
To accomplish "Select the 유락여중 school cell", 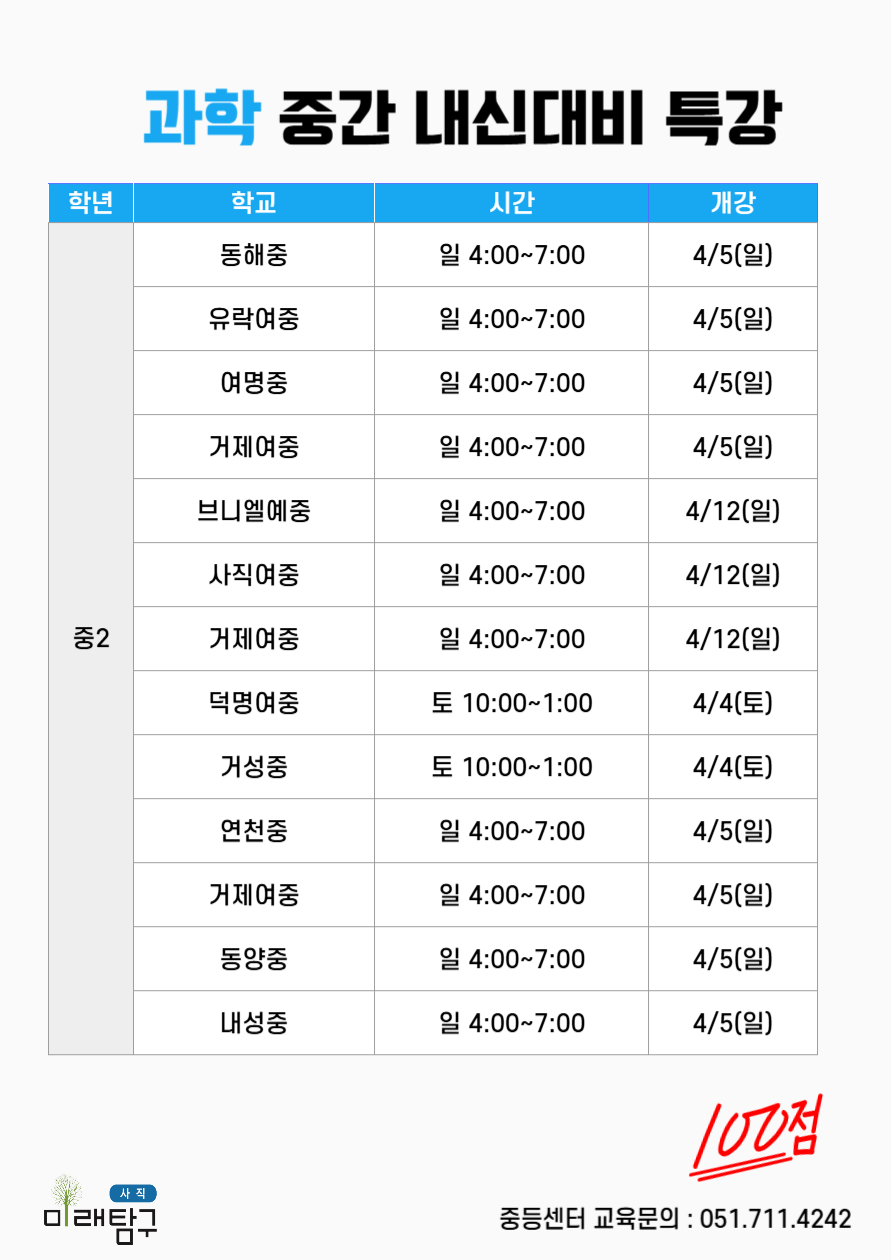I will (254, 319).
